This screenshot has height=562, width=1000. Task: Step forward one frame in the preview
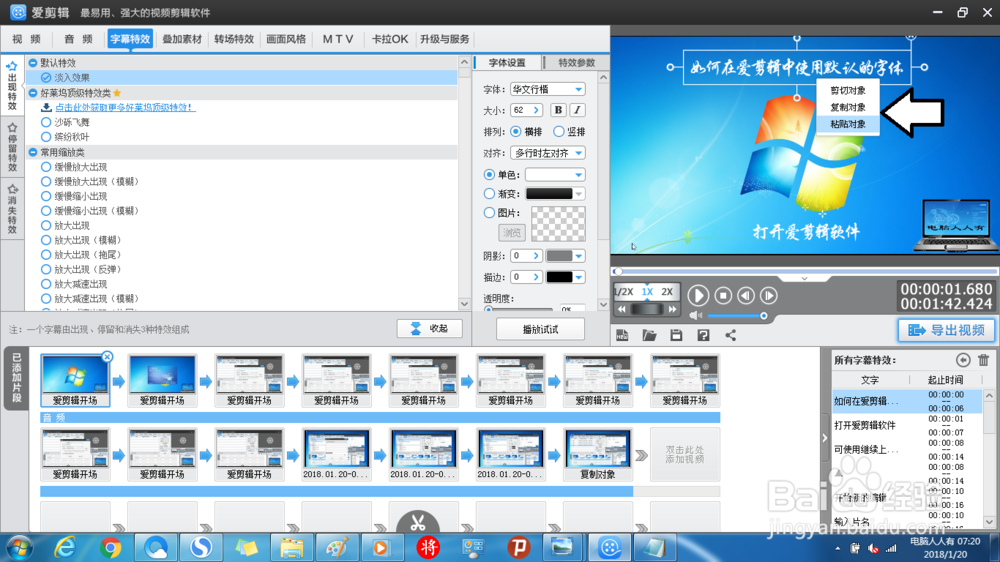point(768,295)
